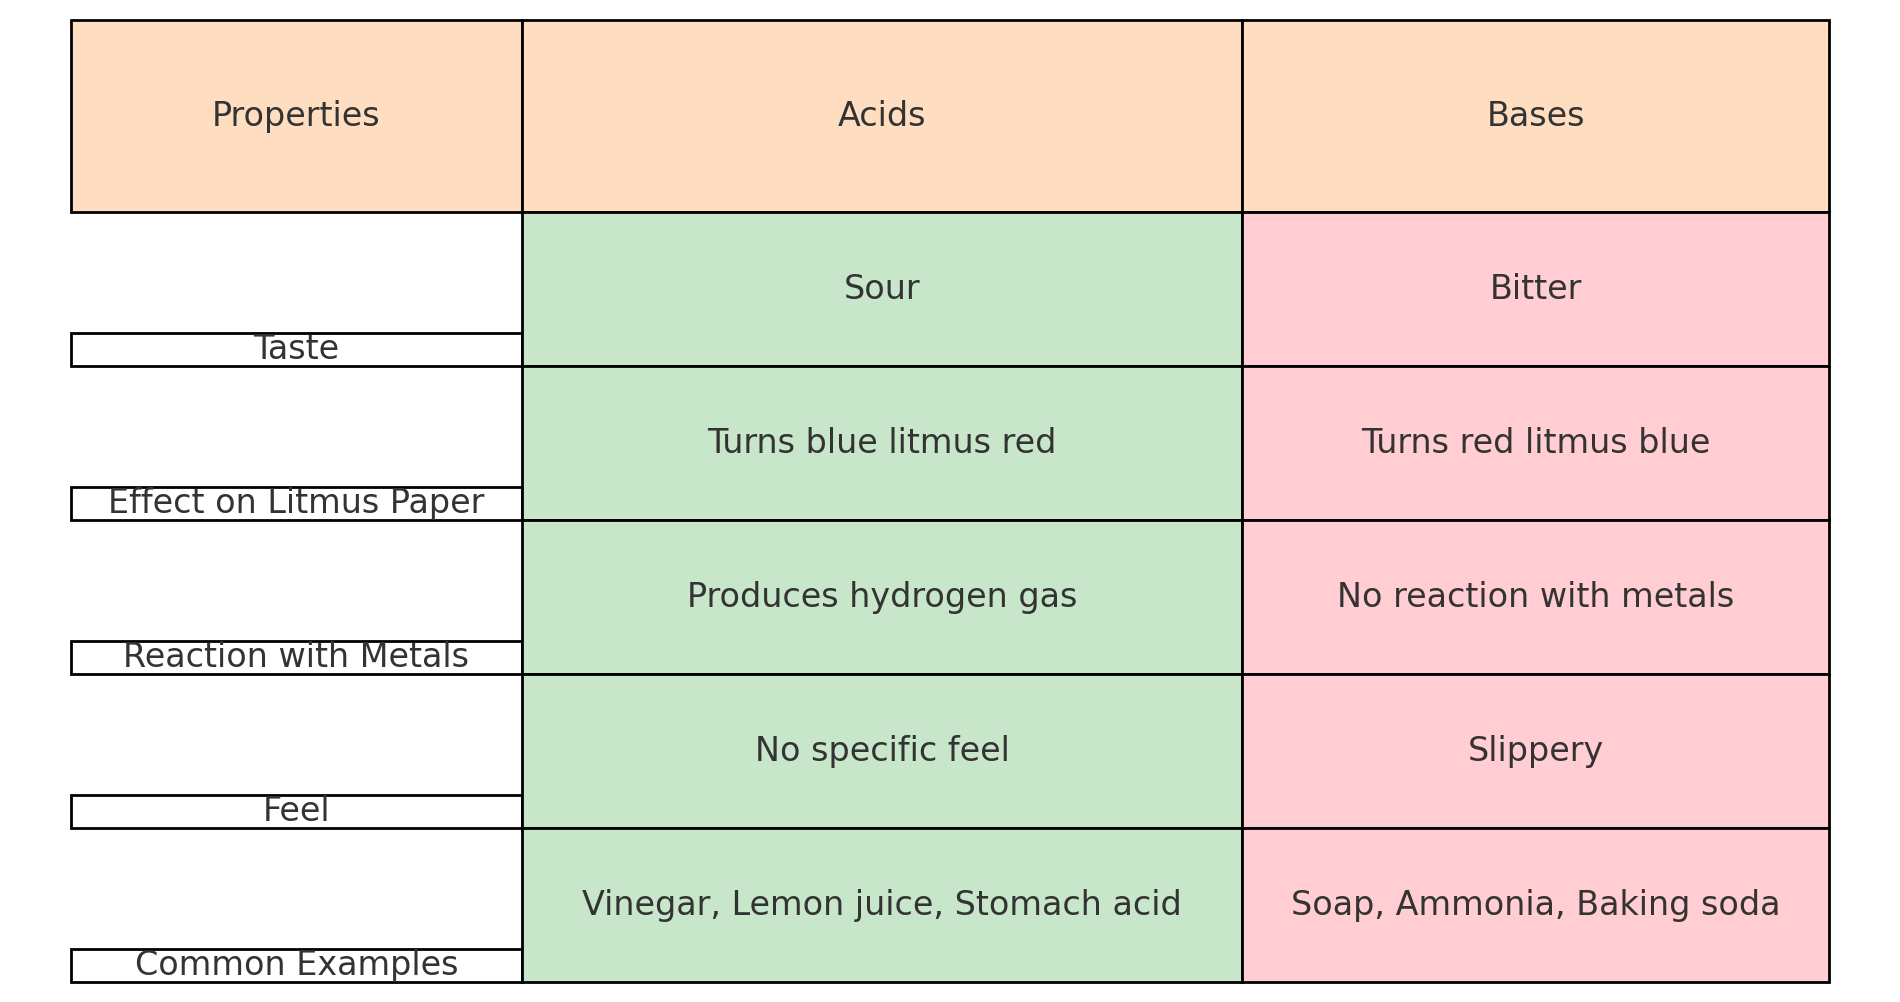Select the Bitter cell under Bases

click(x=1535, y=289)
